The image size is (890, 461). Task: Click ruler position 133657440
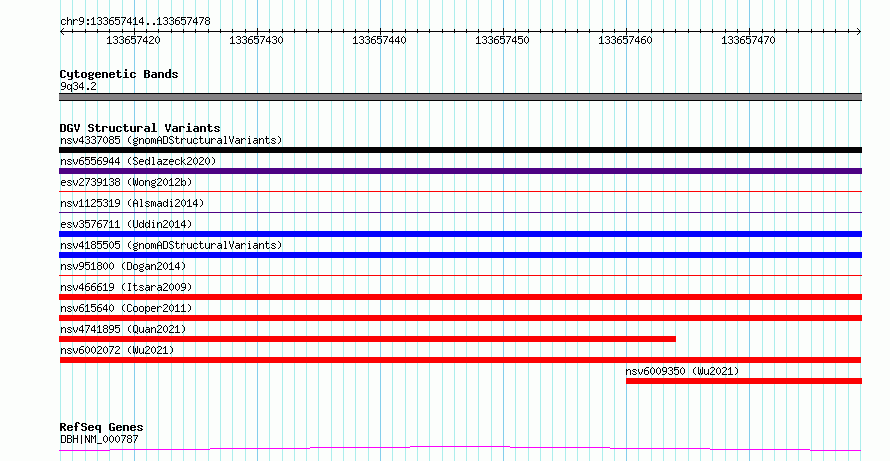(379, 40)
